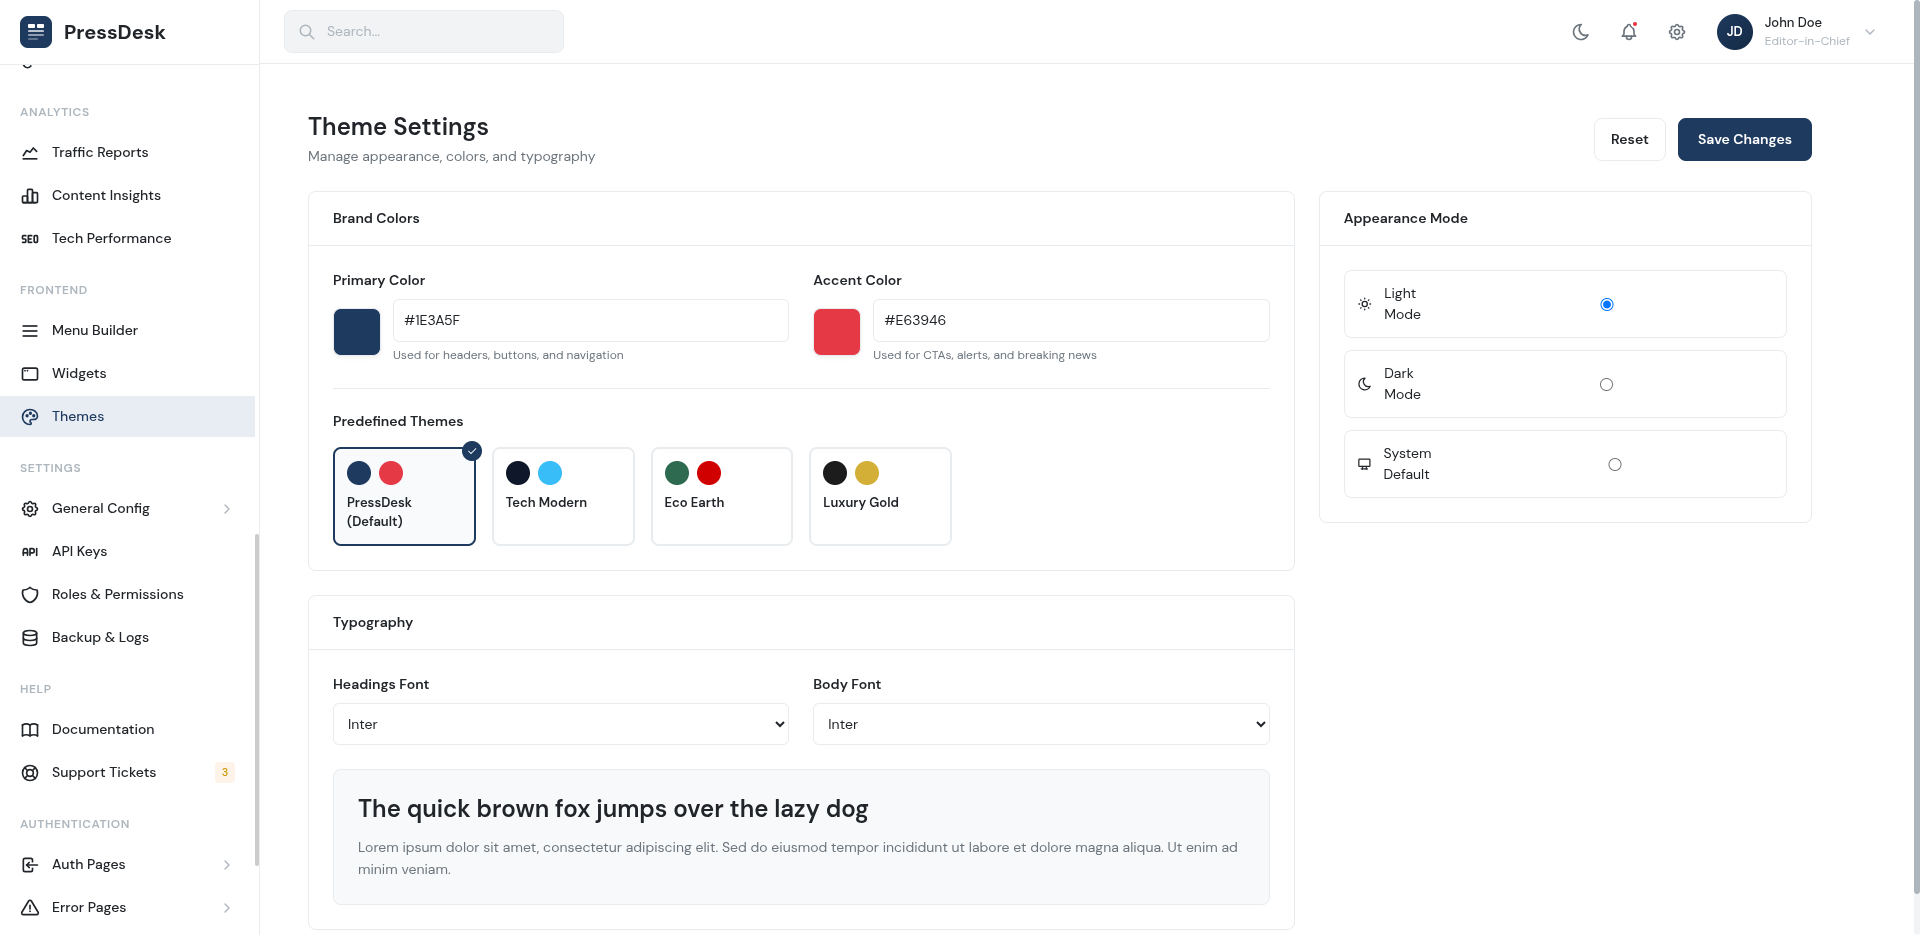Choose the Luxury Gold predefined theme
Screen dimensions: 1920x935
[879, 496]
